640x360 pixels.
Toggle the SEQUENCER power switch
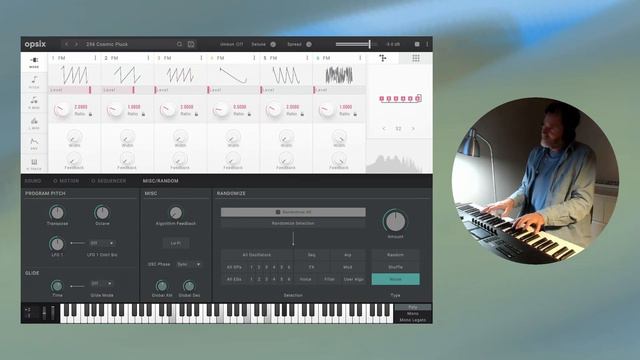(93, 181)
